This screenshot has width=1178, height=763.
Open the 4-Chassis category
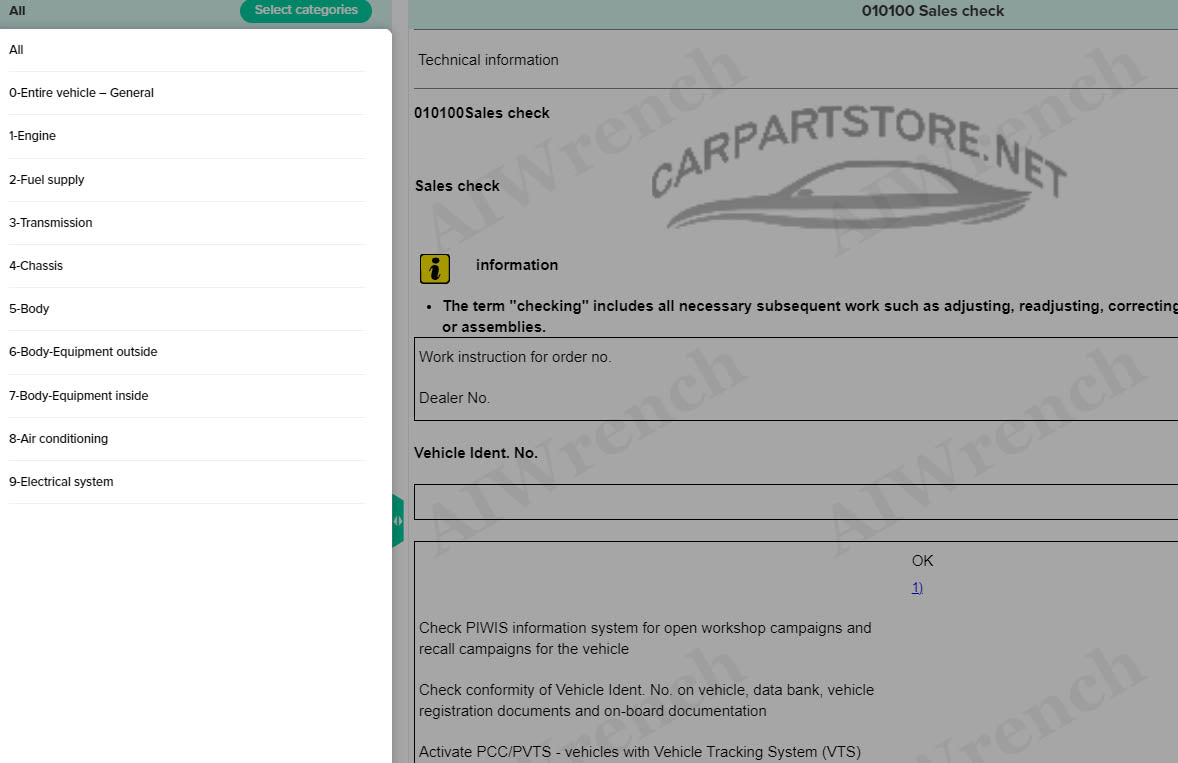pos(36,266)
